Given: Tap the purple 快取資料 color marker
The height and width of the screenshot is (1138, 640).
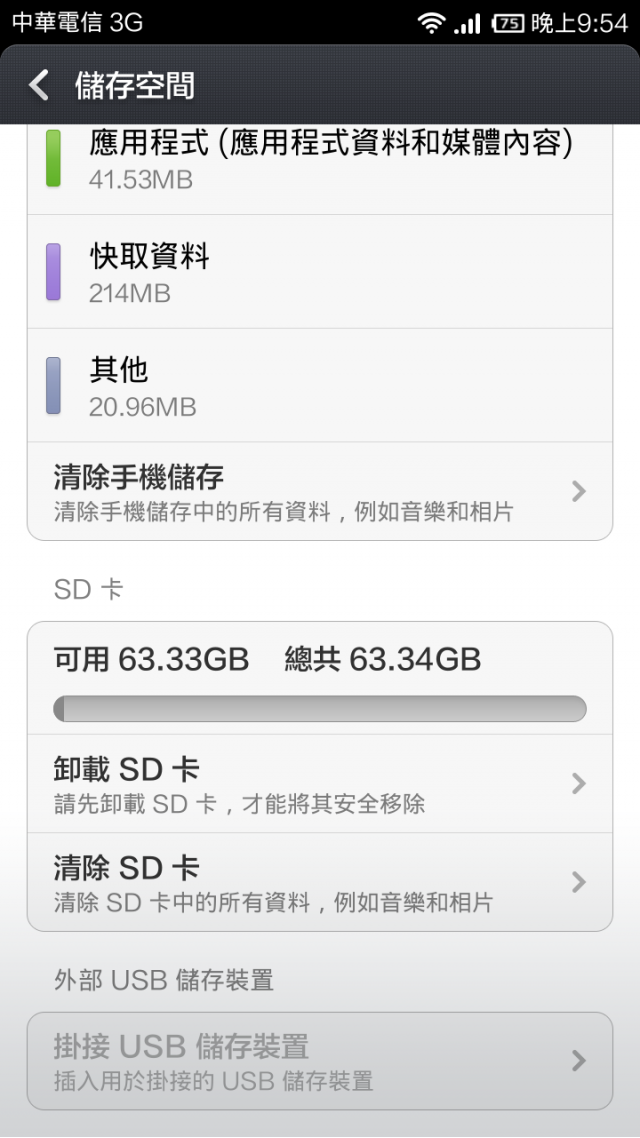Looking at the screenshot, I should 53,271.
